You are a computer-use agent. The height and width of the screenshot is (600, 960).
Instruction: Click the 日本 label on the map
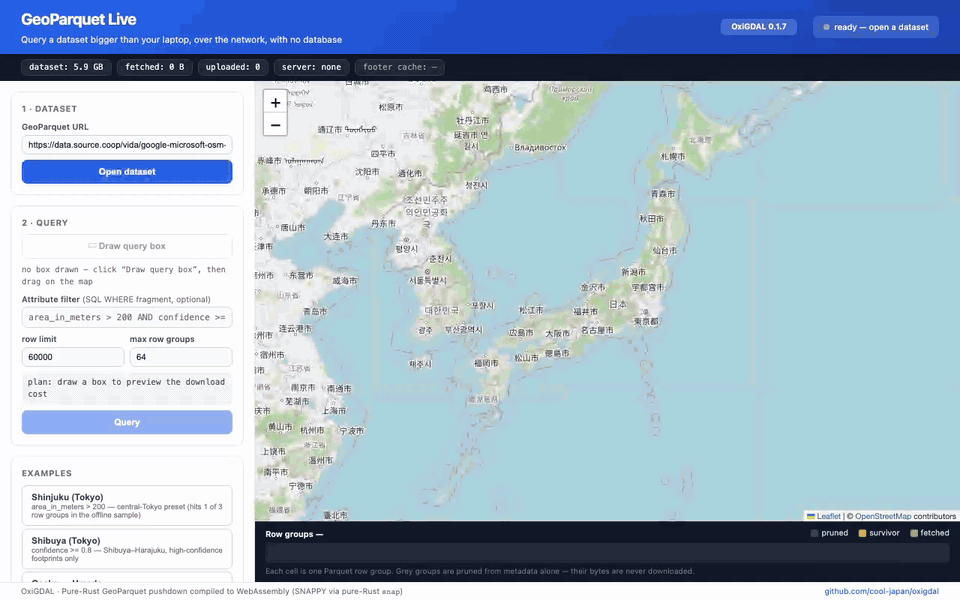tap(618, 304)
